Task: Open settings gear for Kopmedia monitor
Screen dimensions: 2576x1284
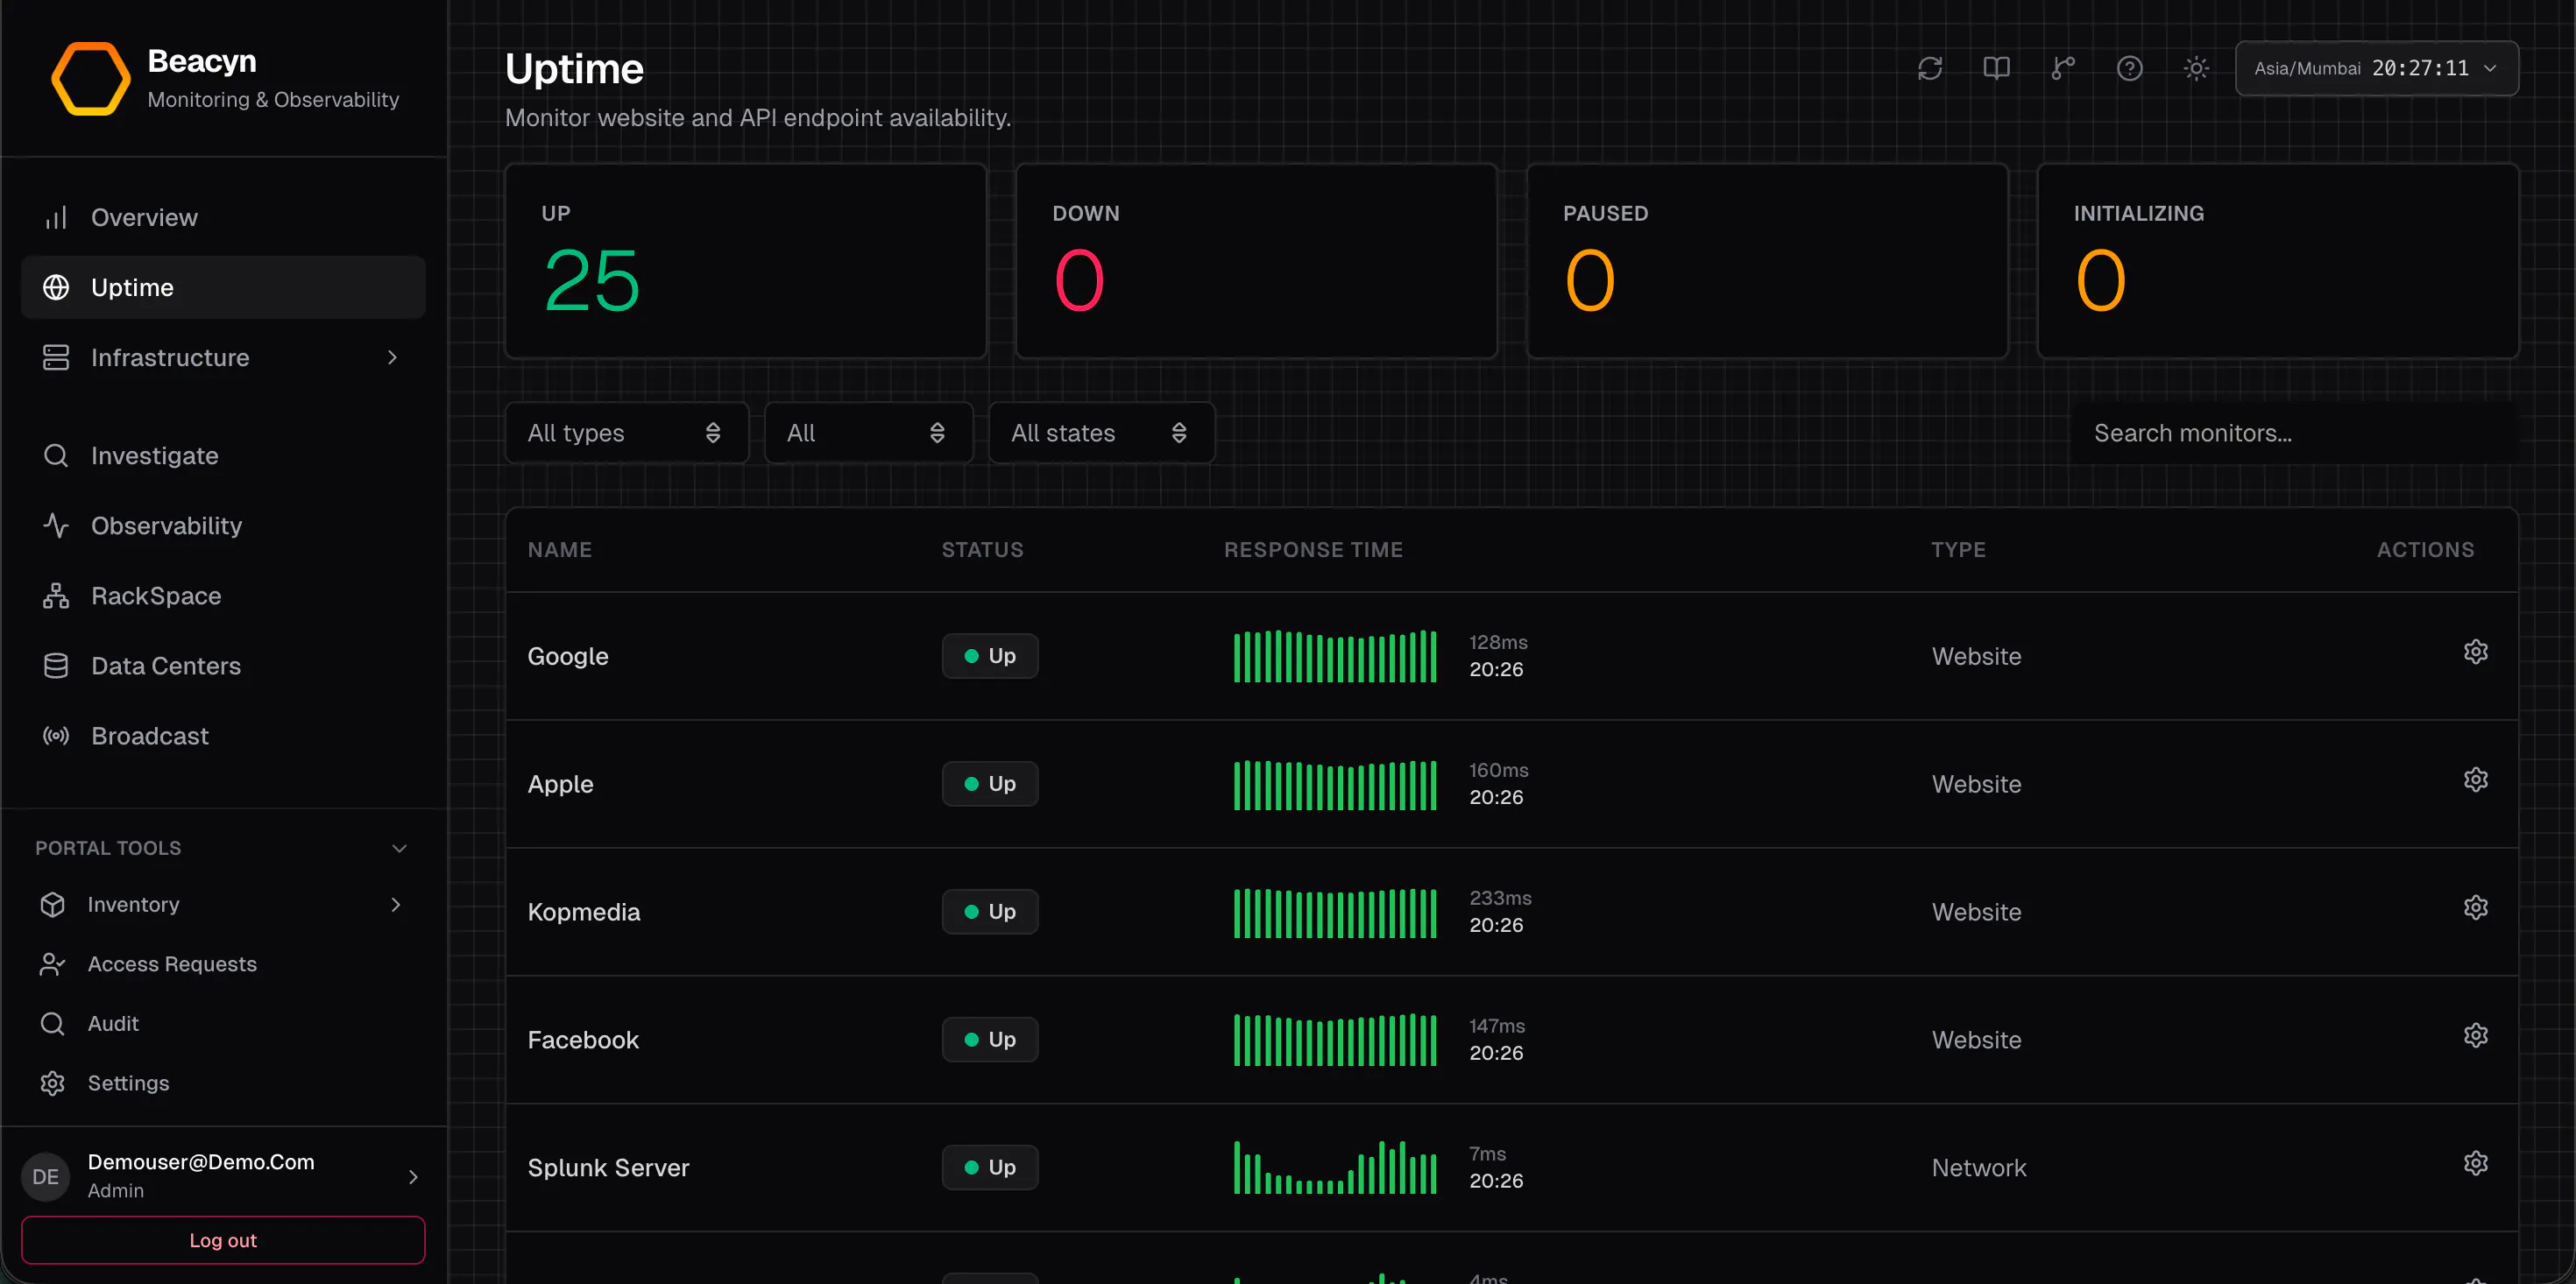Action: pos(2475,908)
